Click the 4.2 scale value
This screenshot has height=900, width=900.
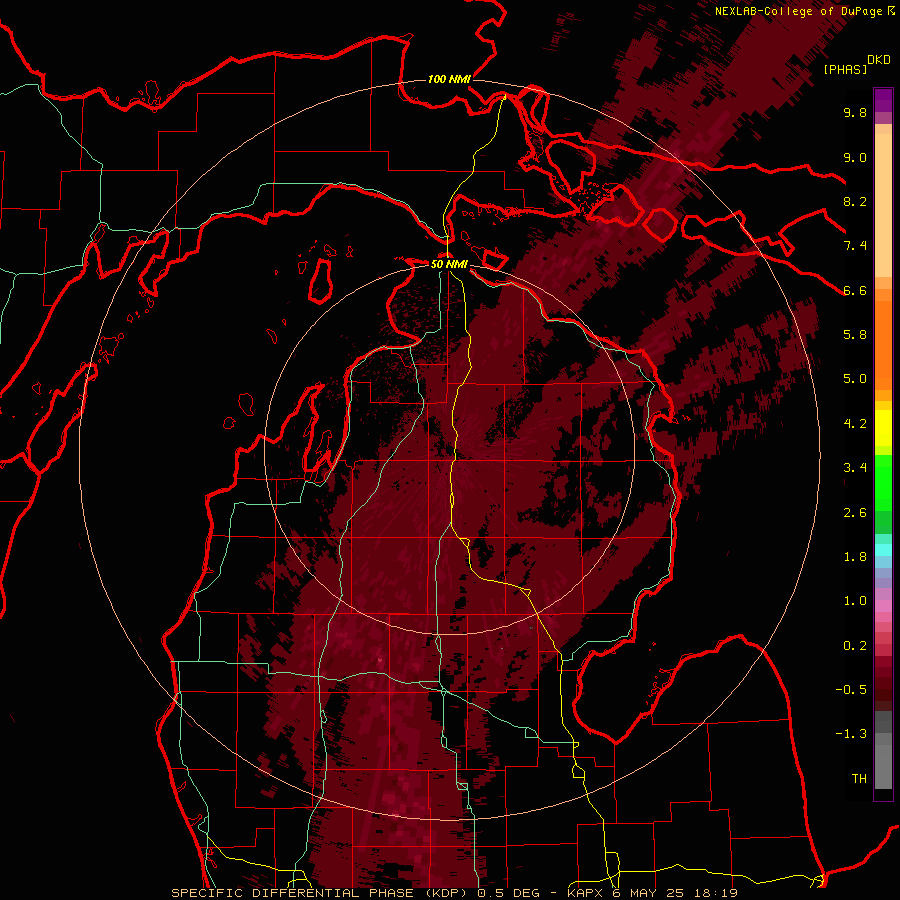point(855,424)
